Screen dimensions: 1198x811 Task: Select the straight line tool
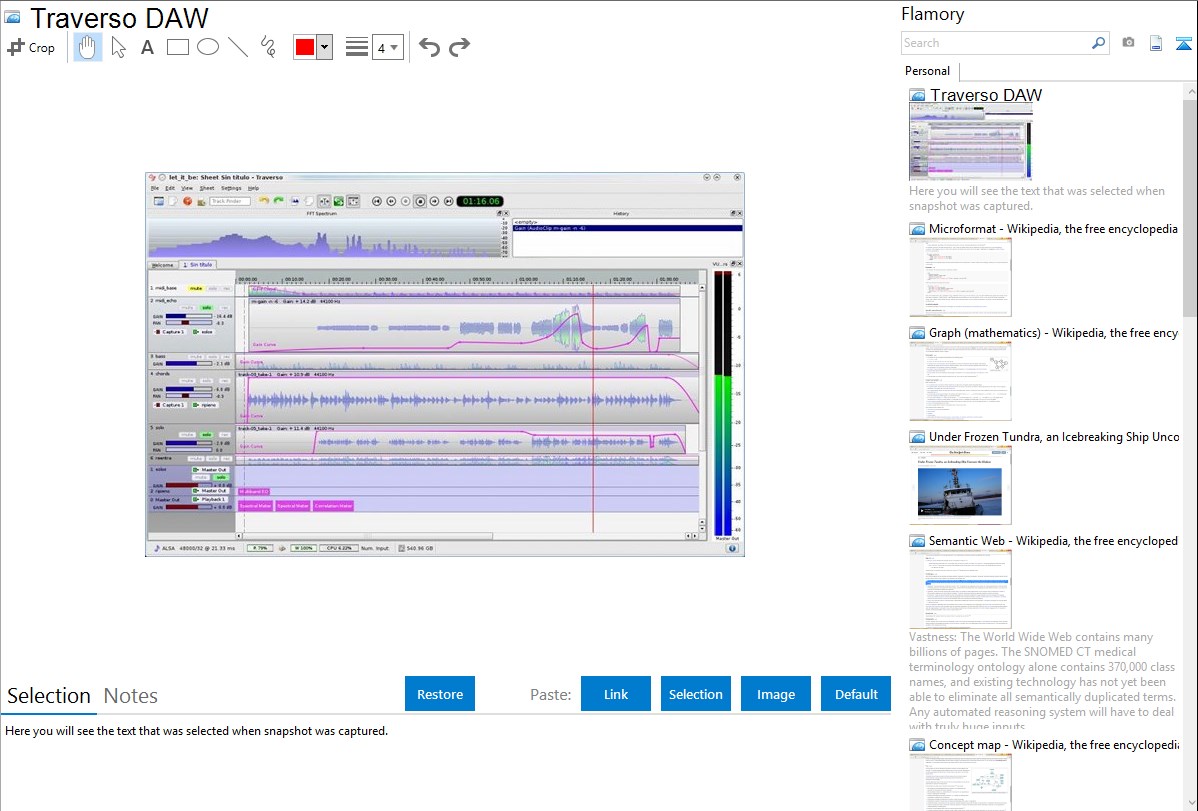pyautogui.click(x=237, y=47)
